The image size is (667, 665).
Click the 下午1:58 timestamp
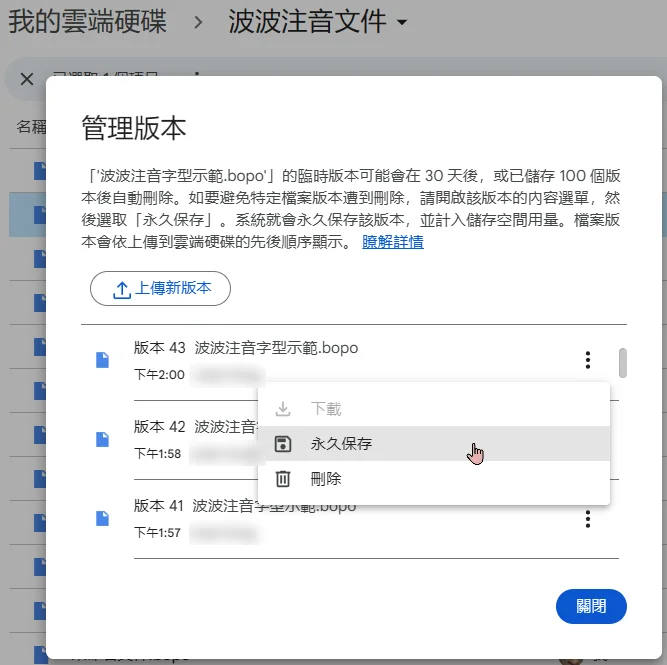coord(157,454)
